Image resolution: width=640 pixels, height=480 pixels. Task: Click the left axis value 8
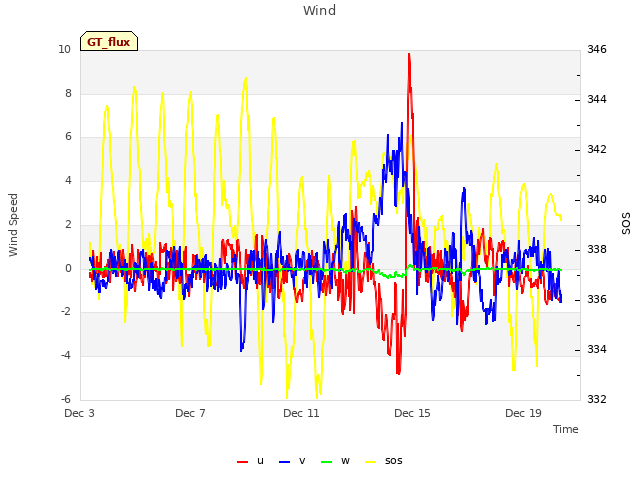[68, 93]
